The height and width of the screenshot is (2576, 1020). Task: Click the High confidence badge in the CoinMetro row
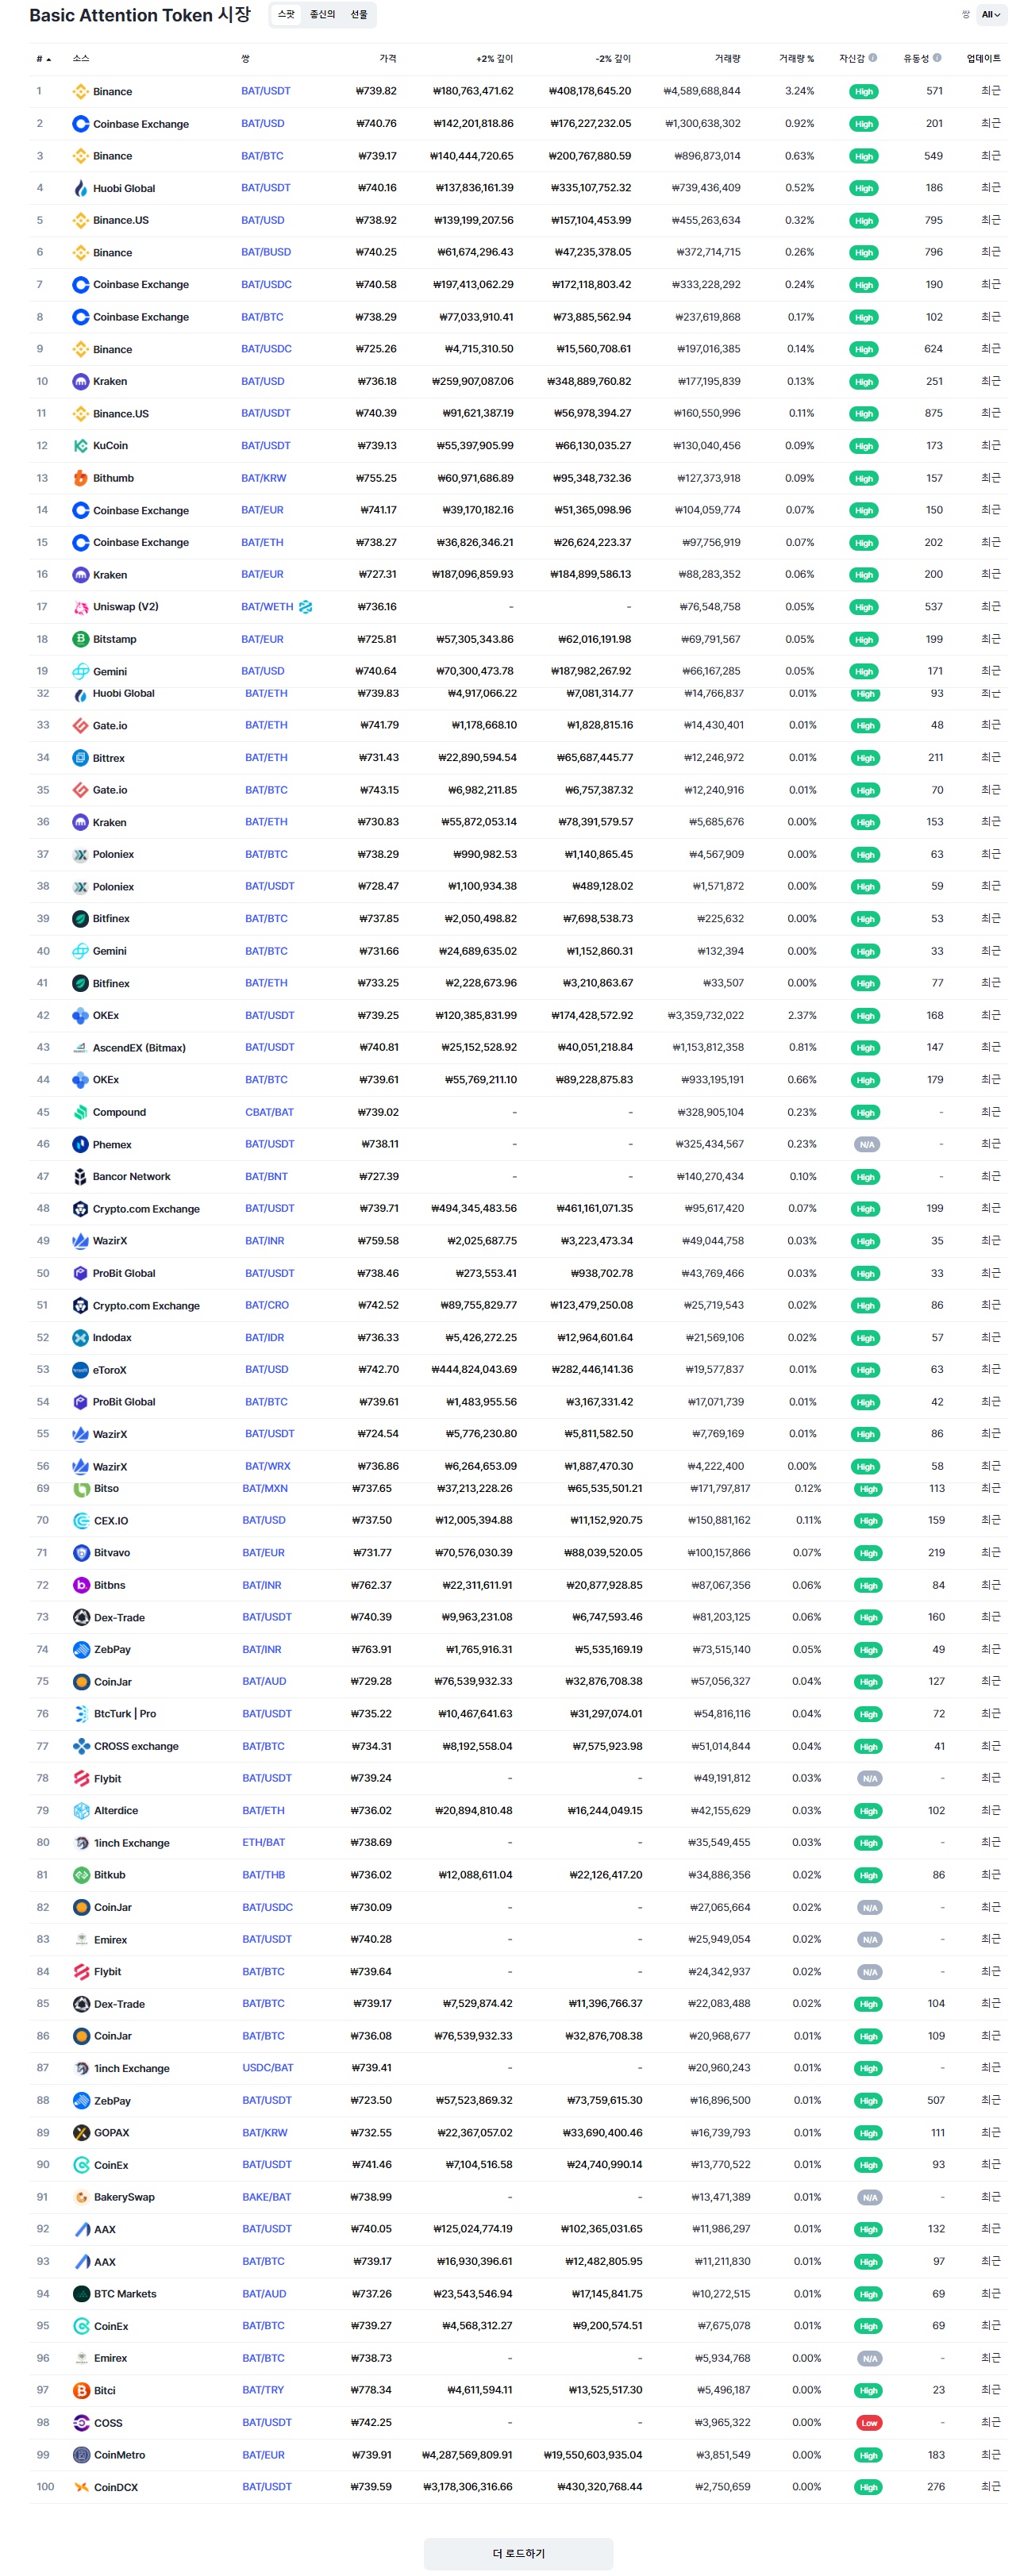(868, 2455)
